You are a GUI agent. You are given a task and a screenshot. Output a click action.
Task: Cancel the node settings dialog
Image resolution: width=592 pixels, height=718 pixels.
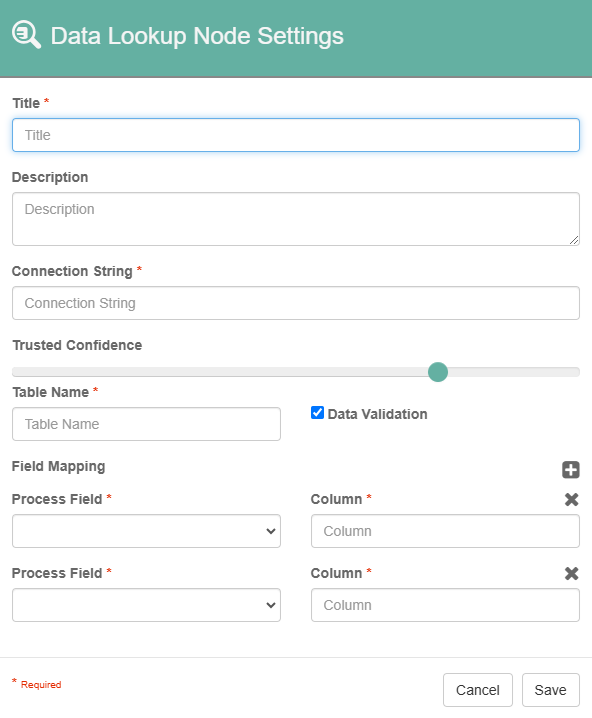(478, 690)
